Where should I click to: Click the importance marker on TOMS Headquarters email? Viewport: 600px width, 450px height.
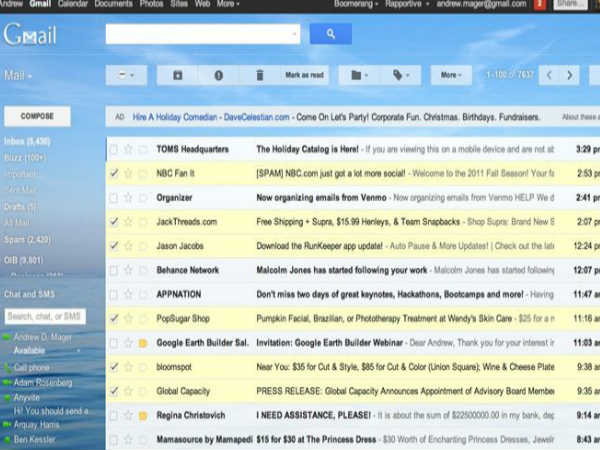coord(143,149)
